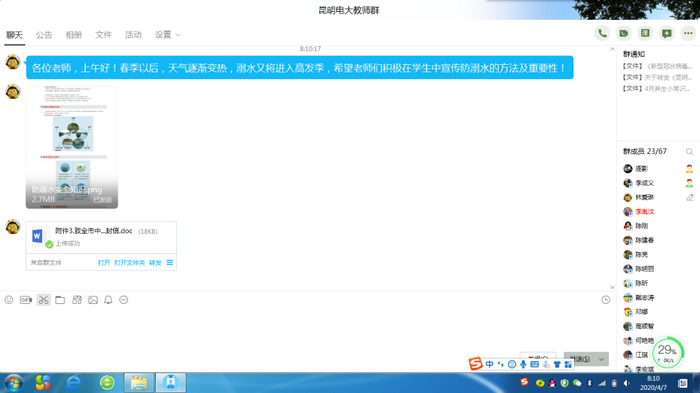The width and height of the screenshot is (700, 393).
Task: Open the 防溺水 png image thumbnail
Action: coord(72,147)
